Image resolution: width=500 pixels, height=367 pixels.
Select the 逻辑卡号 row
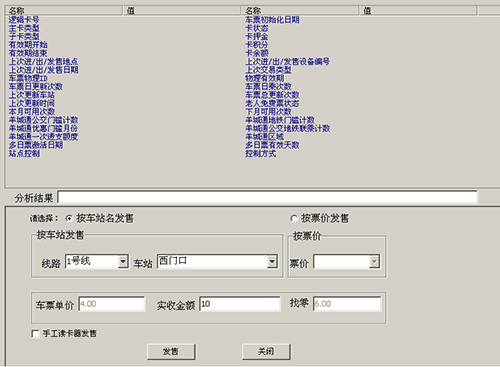[x=24, y=20]
